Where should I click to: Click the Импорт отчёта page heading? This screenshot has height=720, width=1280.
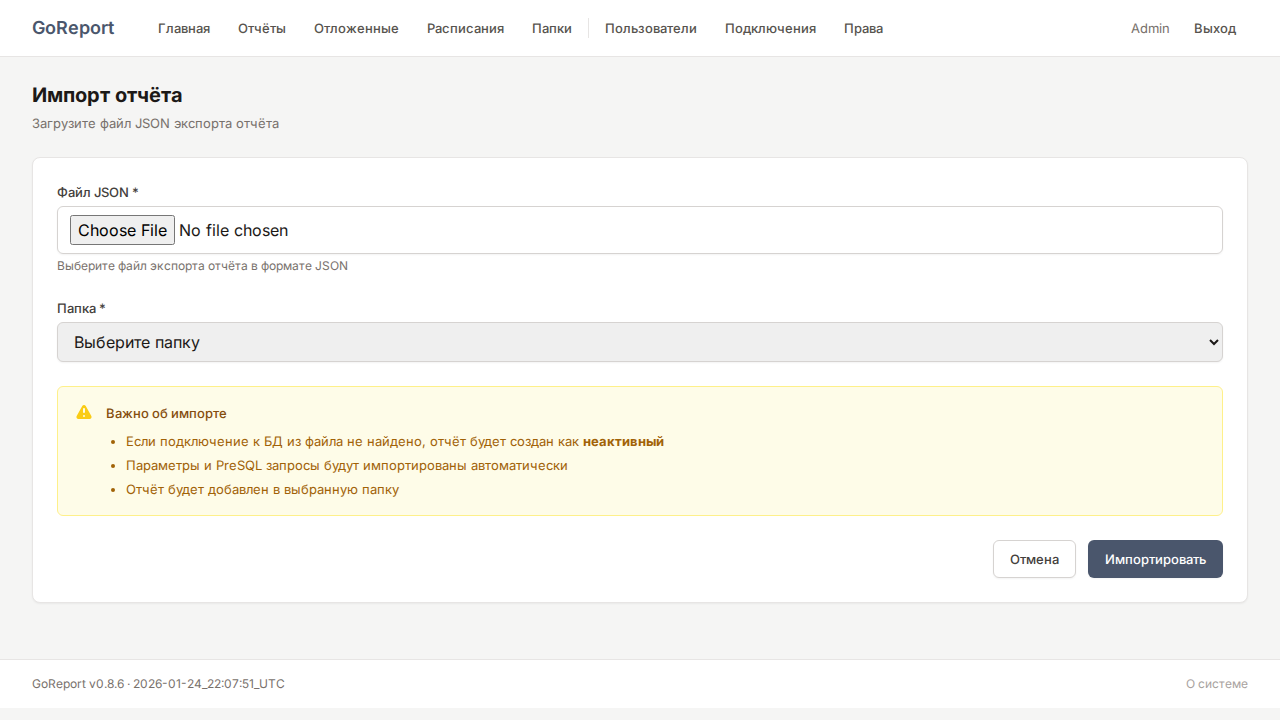[107, 95]
